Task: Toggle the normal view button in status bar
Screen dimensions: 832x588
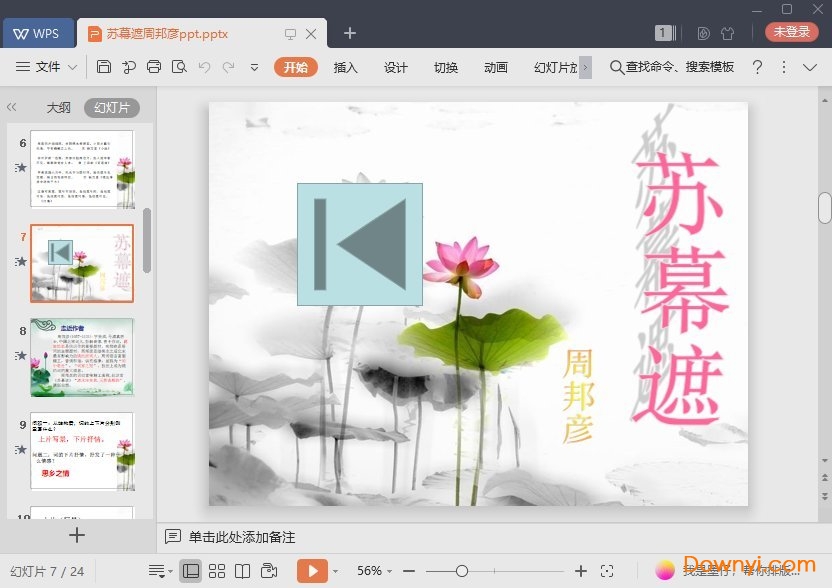Action: point(191,570)
